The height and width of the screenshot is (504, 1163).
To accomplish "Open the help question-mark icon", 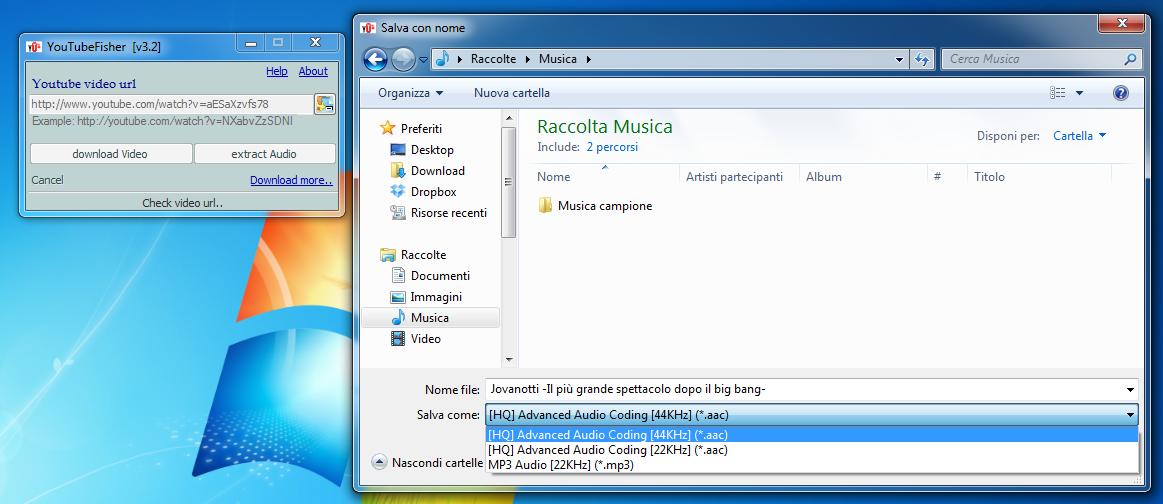I will pyautogui.click(x=1121, y=93).
